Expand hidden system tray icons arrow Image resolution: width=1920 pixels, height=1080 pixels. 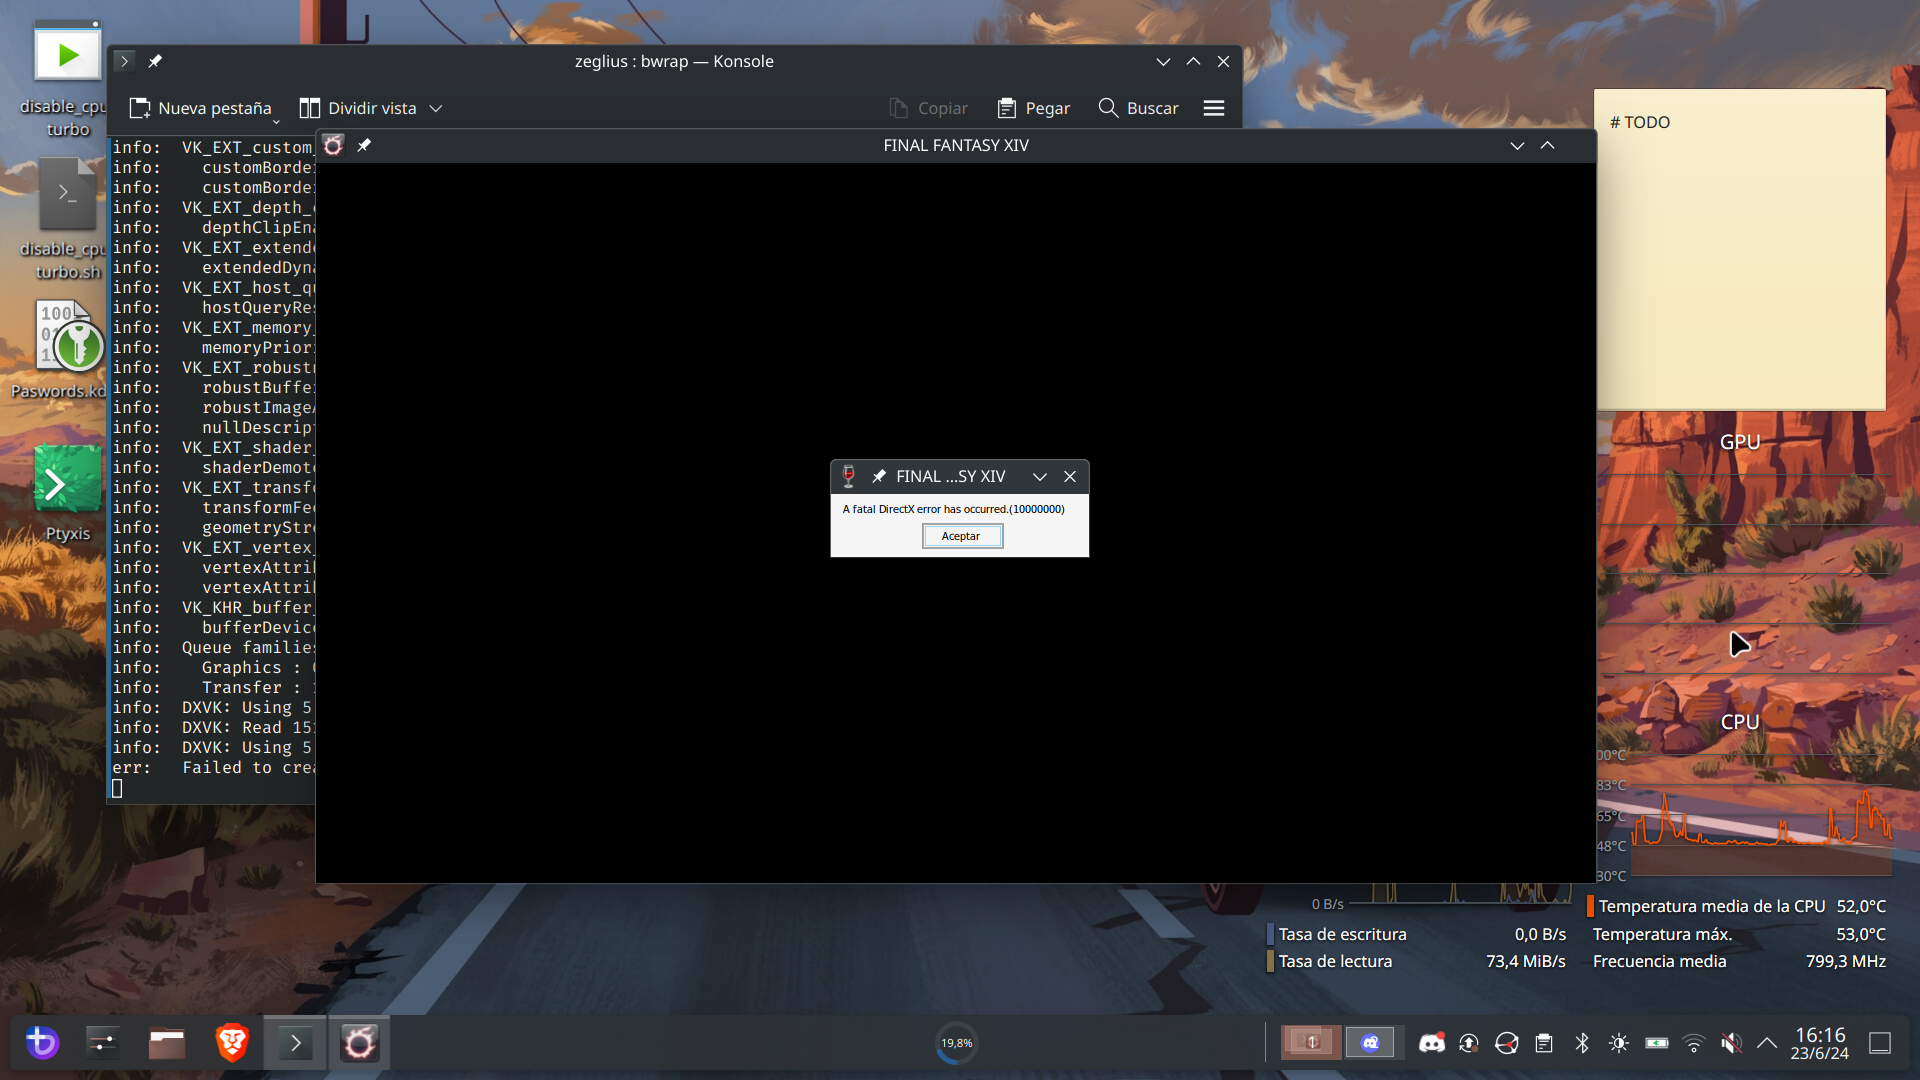1767,1043
